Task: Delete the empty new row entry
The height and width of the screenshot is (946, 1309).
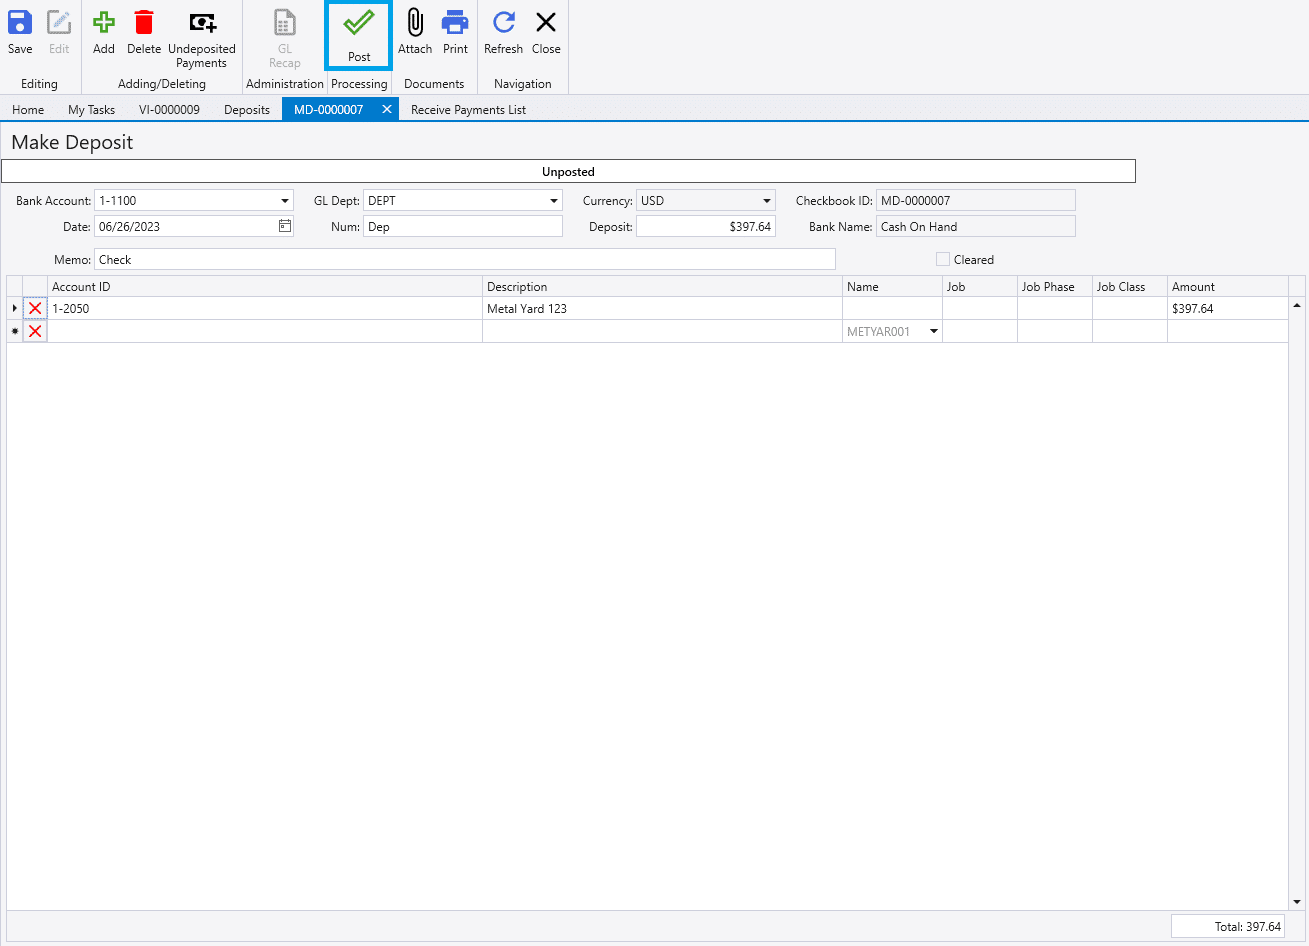Action: [35, 331]
